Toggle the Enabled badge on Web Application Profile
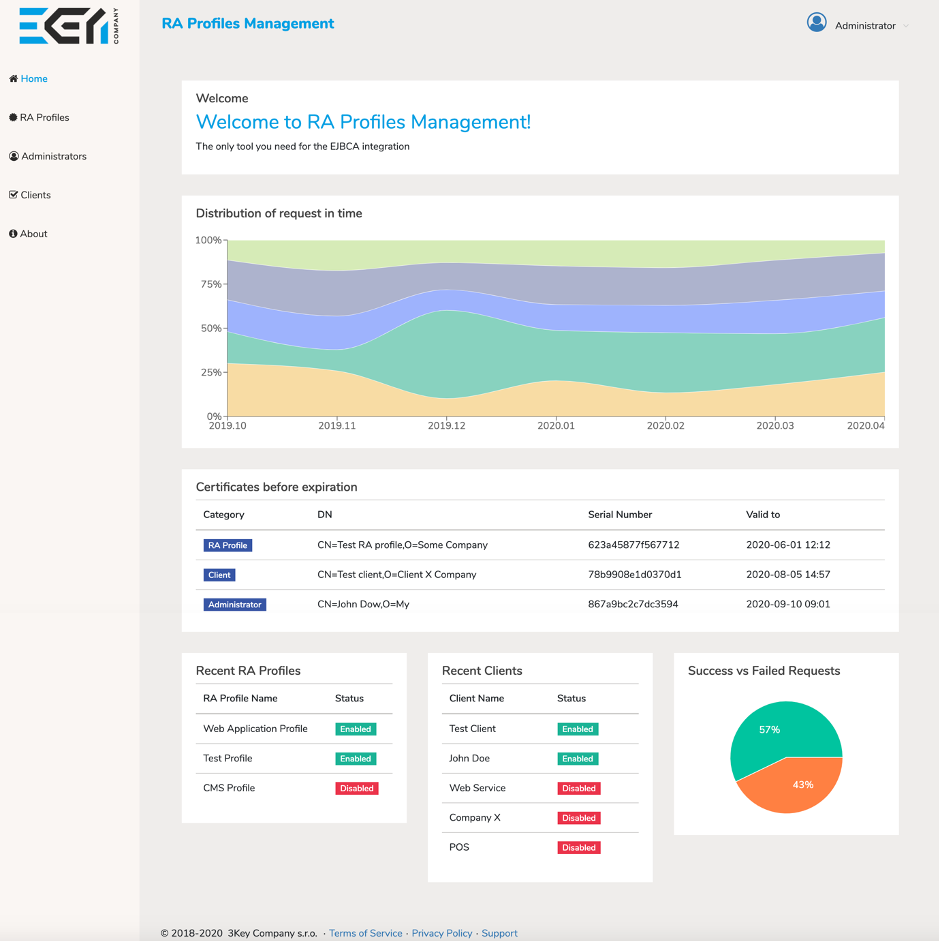This screenshot has height=941, width=939. (x=355, y=728)
